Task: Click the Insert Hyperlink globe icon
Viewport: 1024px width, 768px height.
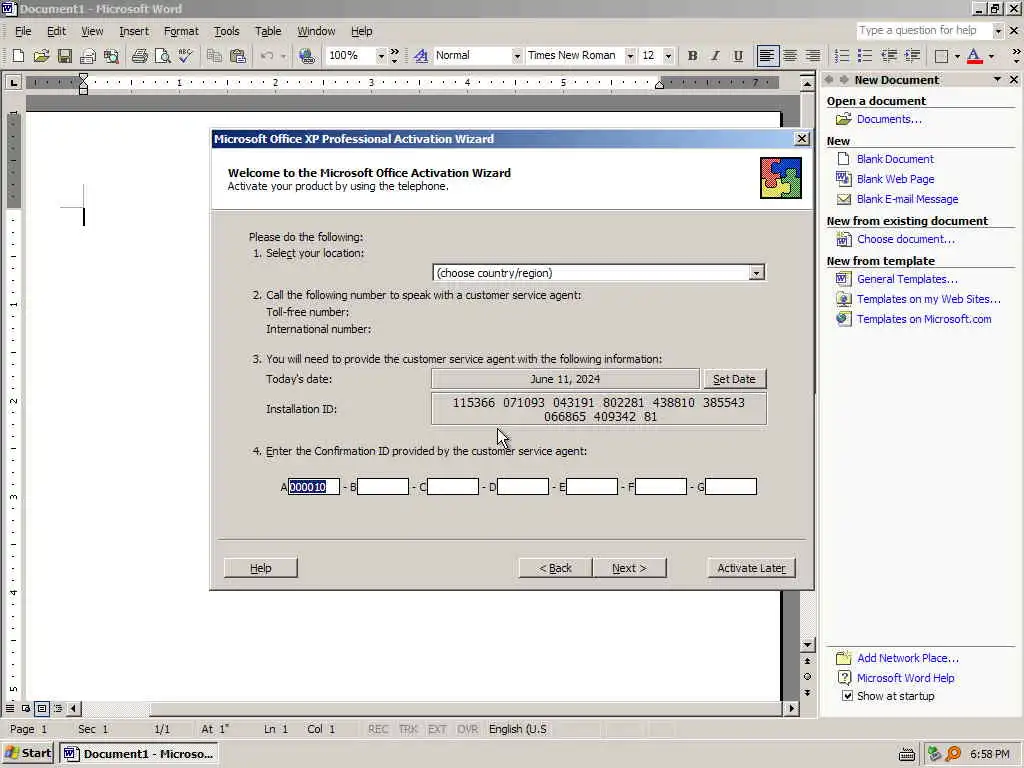Action: coord(306,56)
